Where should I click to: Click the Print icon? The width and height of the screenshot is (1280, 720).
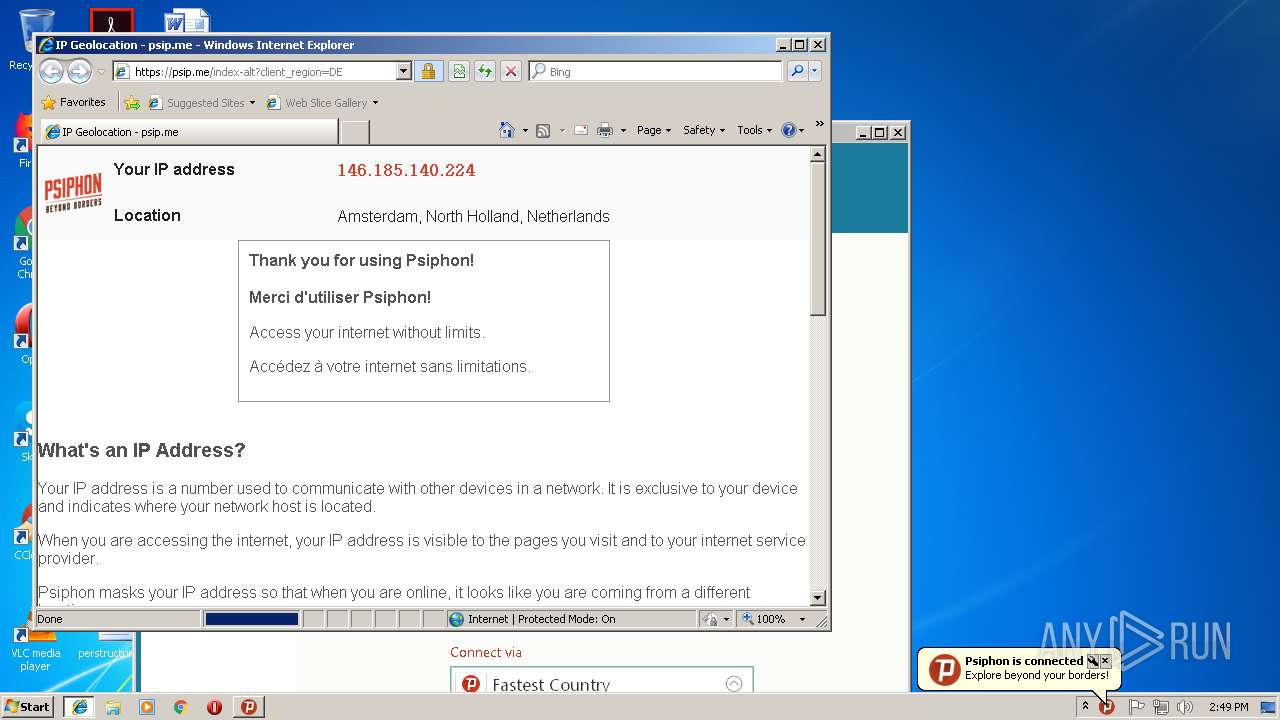pos(605,130)
